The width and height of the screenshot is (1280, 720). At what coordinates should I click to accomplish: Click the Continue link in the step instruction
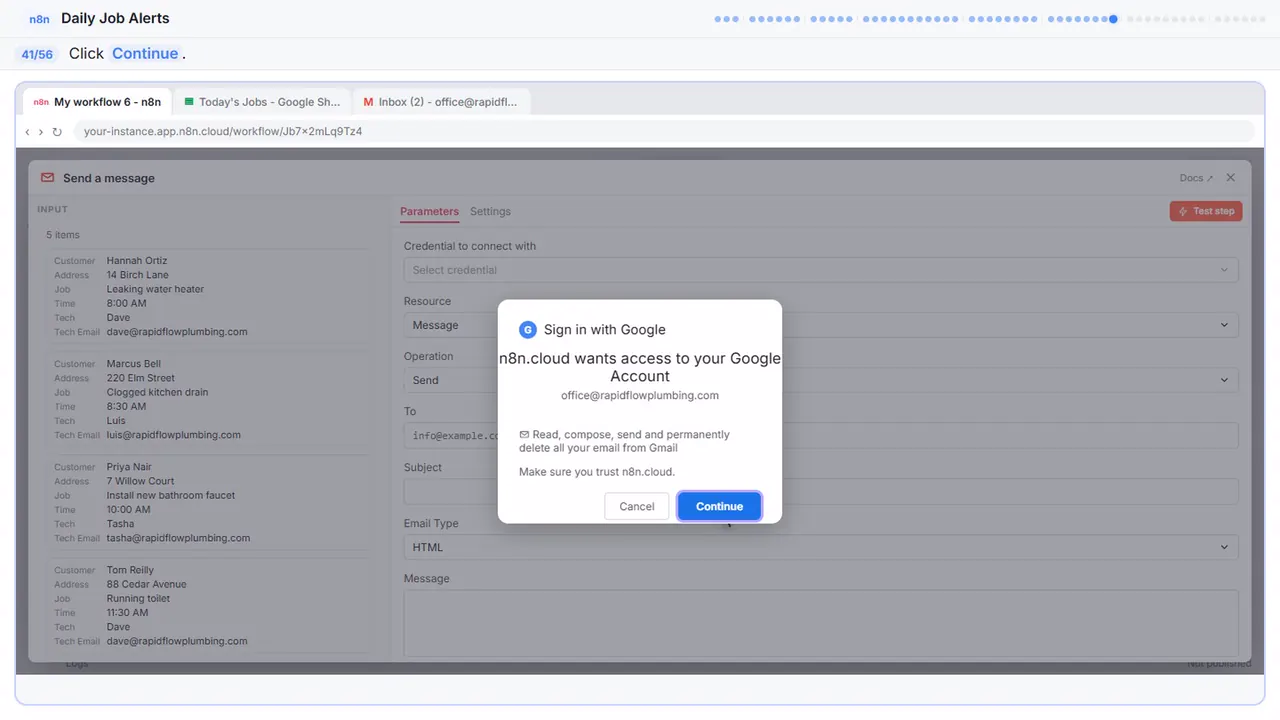[145, 54]
